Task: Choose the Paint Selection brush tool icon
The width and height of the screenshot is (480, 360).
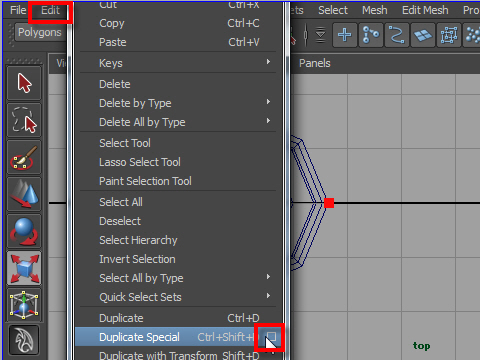Action: tap(24, 157)
